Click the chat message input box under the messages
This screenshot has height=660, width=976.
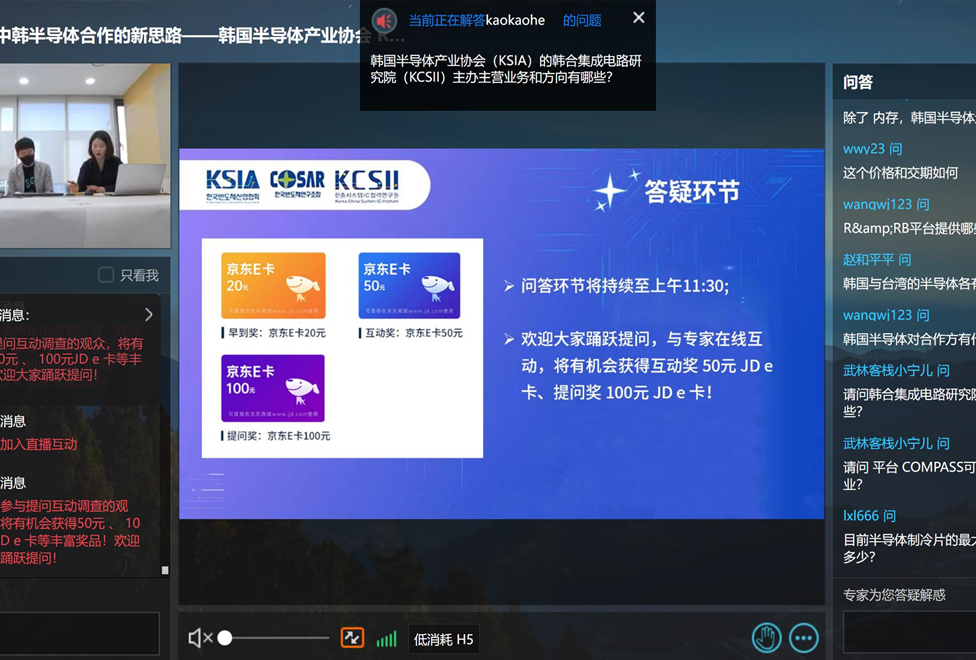tap(80, 633)
